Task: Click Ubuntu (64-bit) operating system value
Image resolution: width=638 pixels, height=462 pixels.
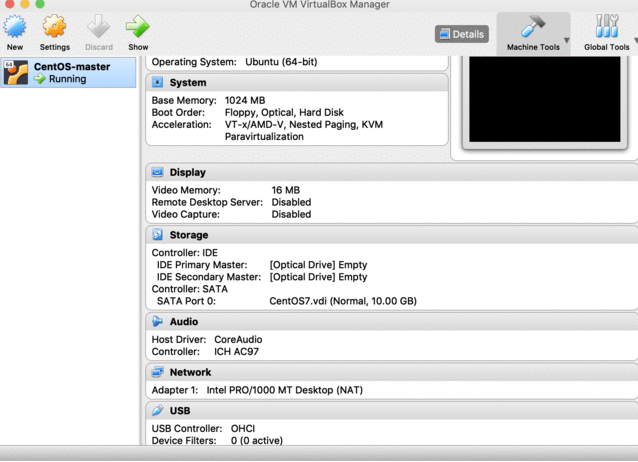Action: point(281,62)
